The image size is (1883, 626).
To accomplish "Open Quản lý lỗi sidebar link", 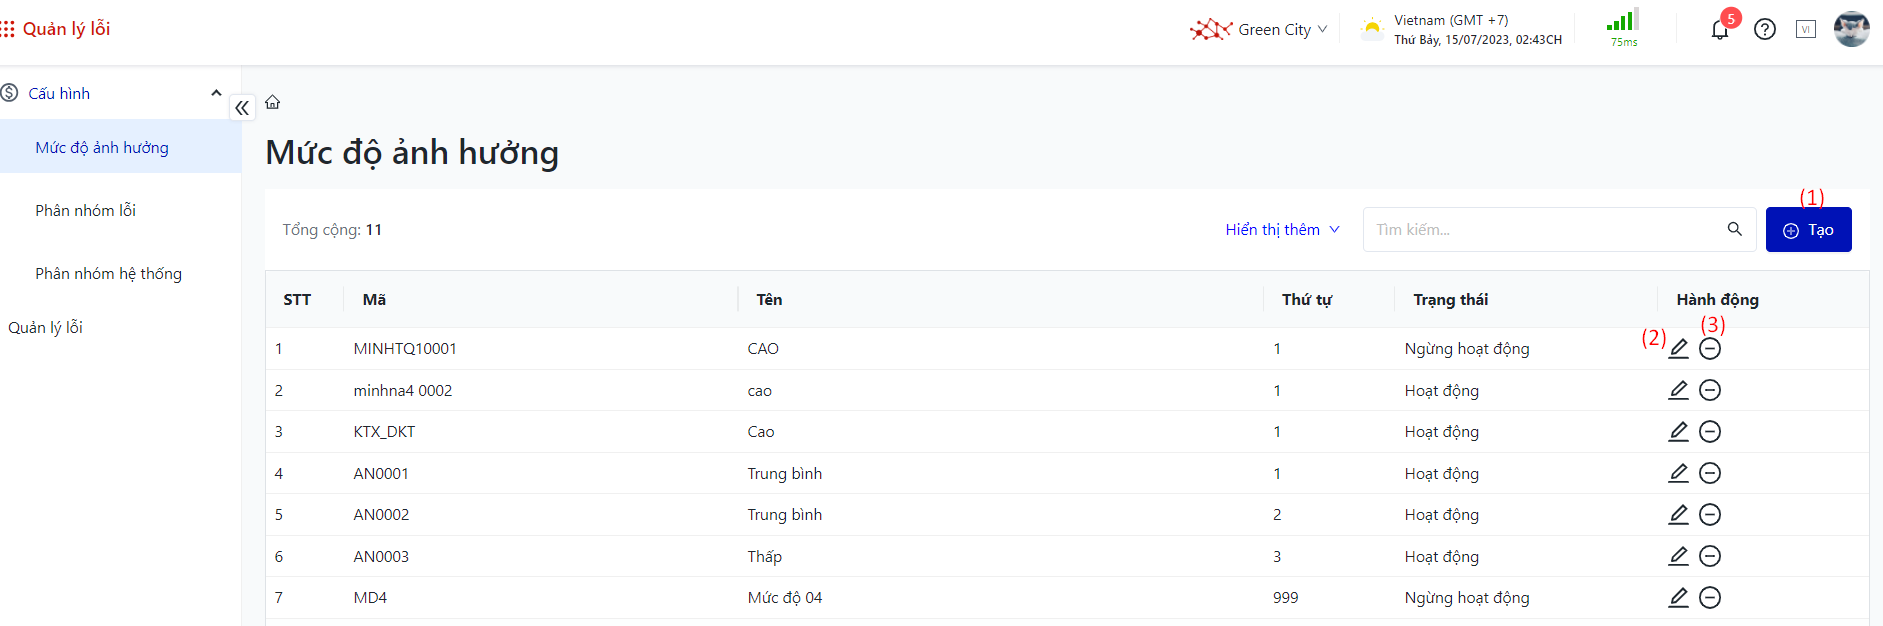I will (46, 328).
